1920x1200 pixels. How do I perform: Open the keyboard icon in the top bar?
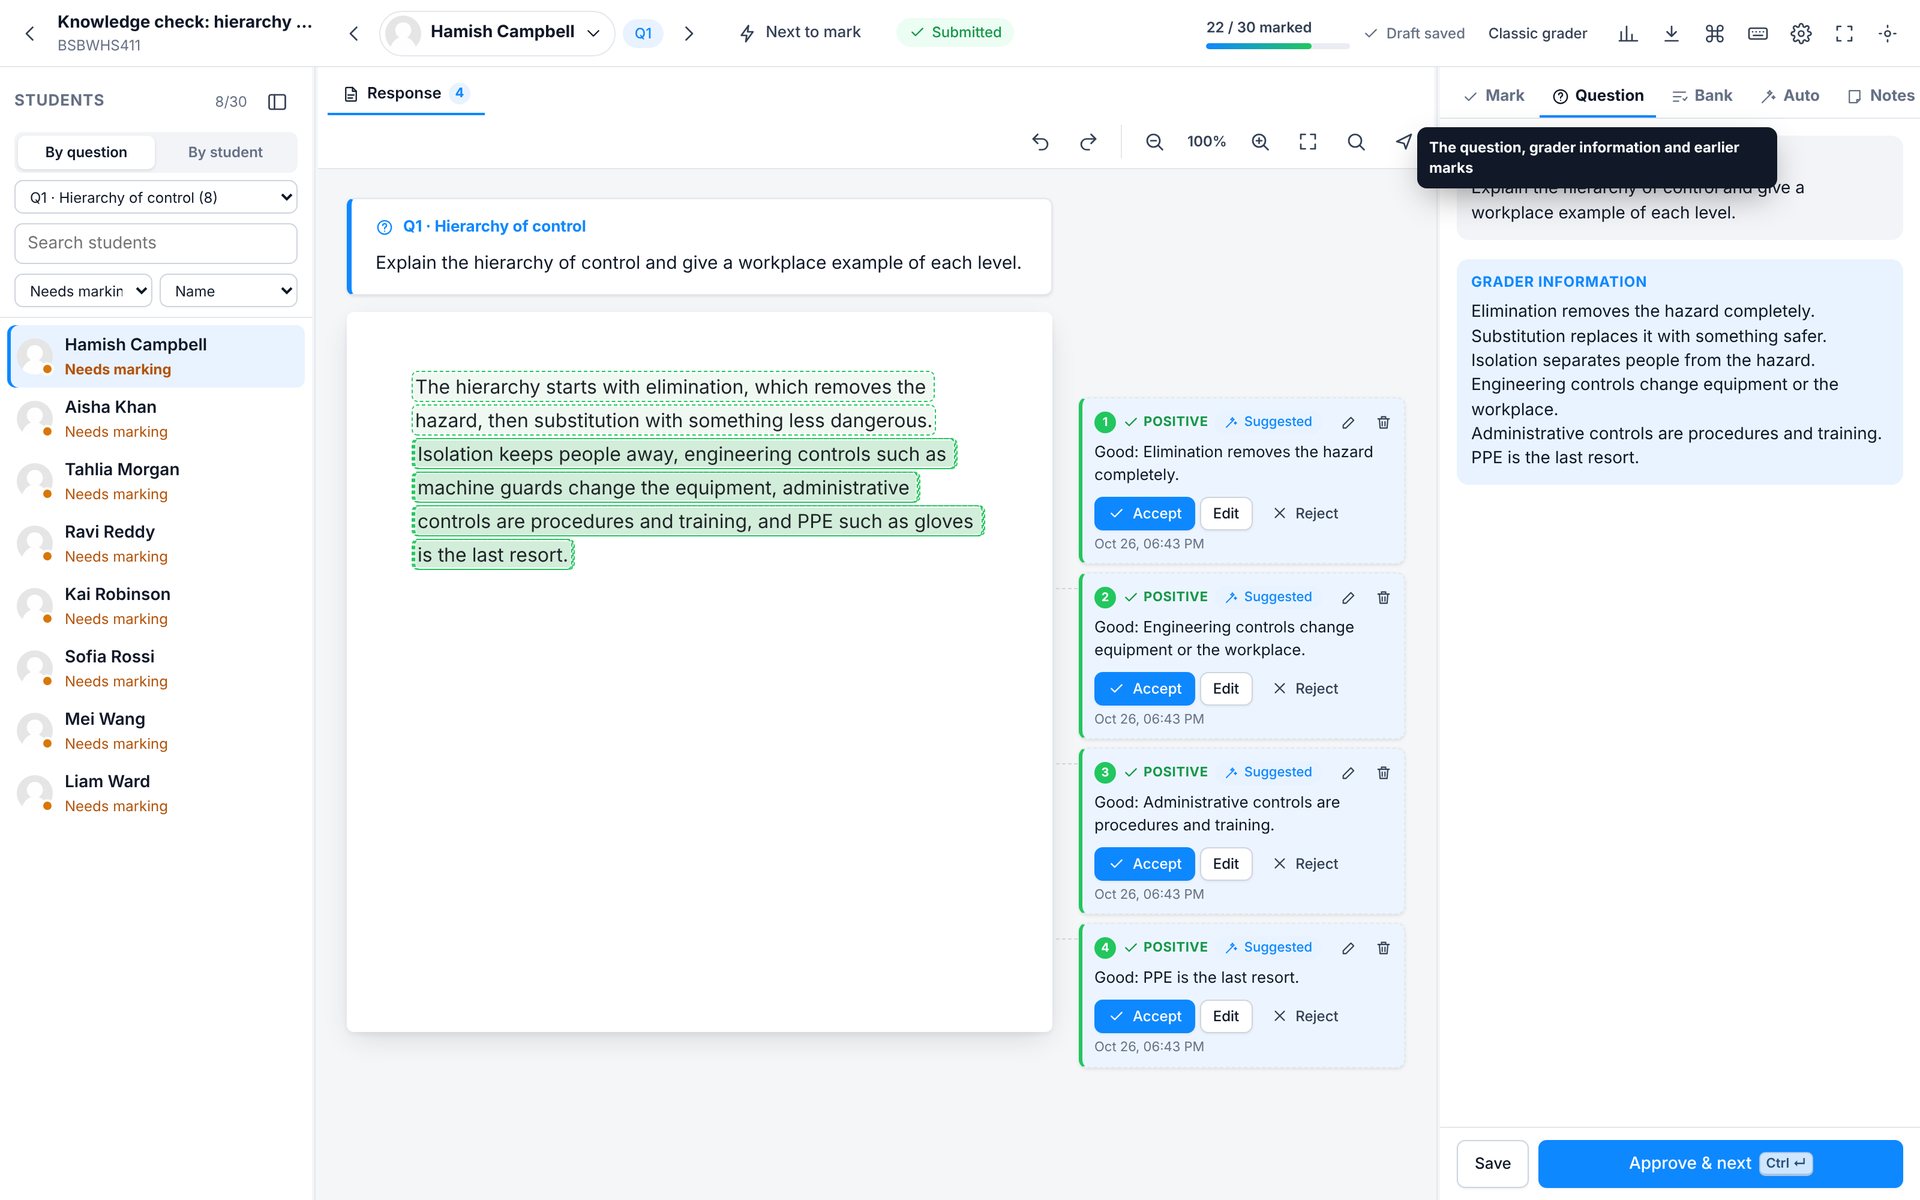(1758, 33)
